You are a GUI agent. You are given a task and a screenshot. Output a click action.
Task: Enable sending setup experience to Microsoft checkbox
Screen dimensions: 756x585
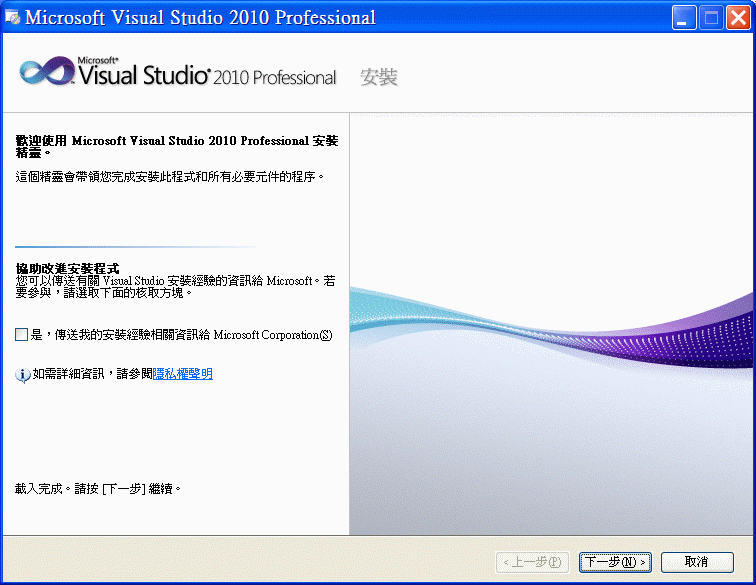tap(22, 335)
